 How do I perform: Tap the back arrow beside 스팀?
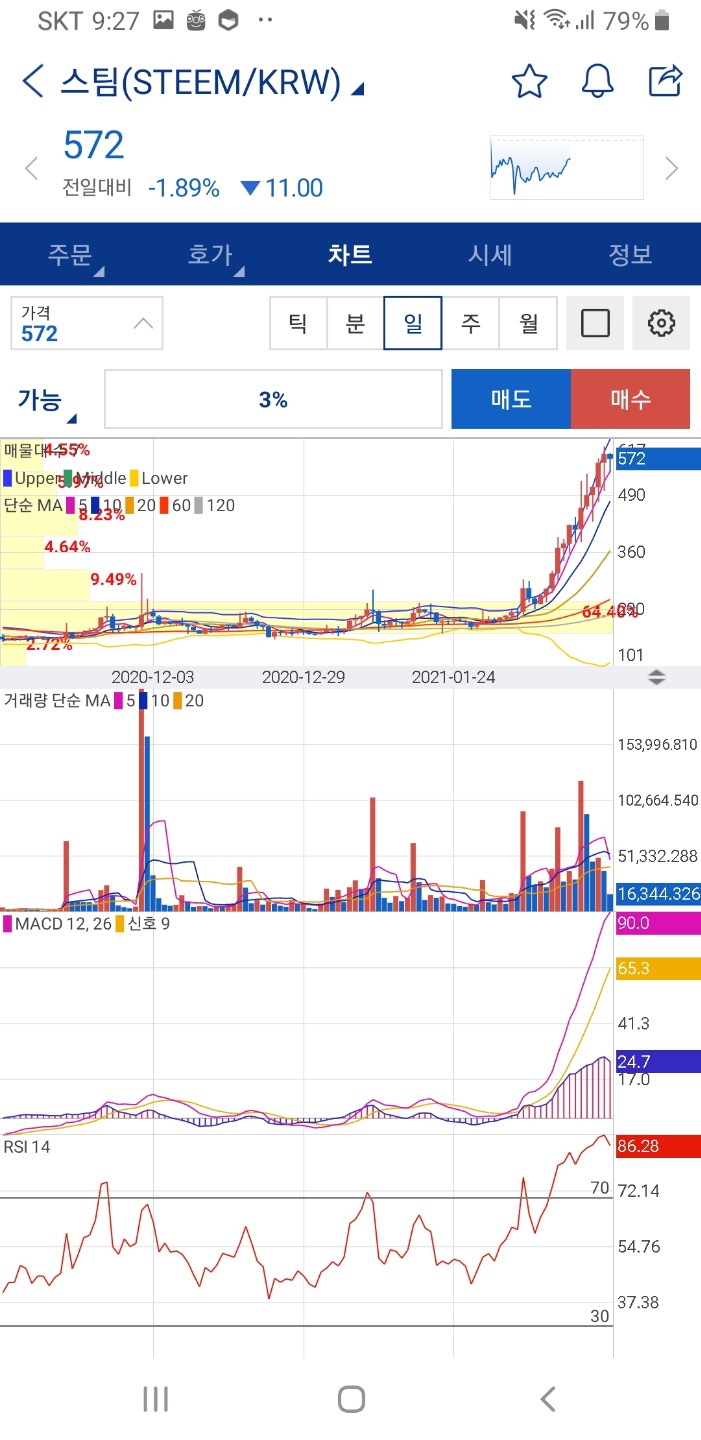click(33, 82)
